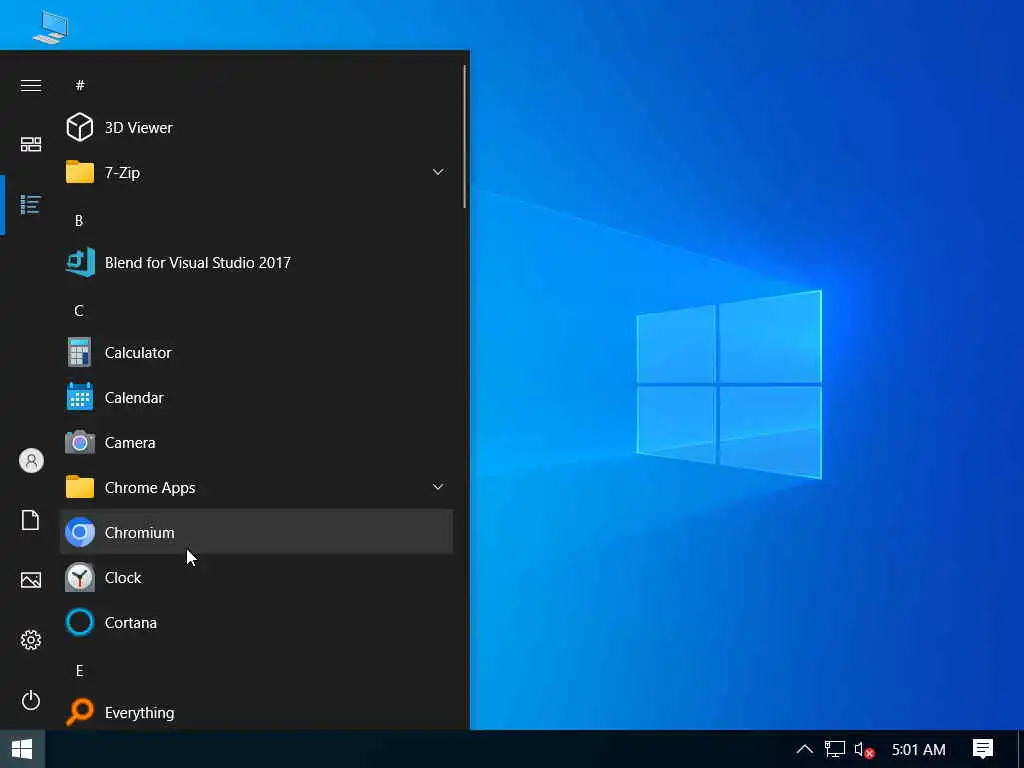Image resolution: width=1024 pixels, height=768 pixels.
Task: Click the Windows Start button
Action: [x=22, y=749]
